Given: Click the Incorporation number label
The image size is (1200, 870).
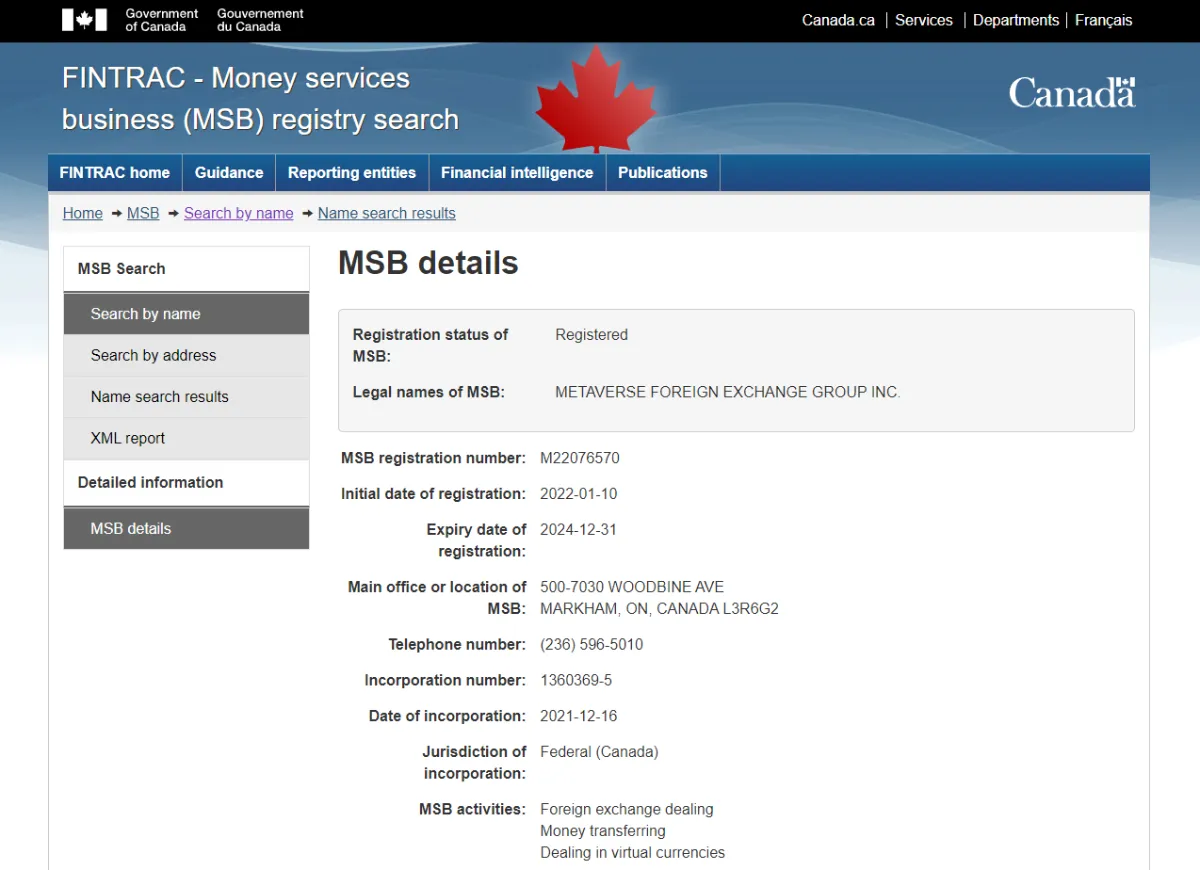Looking at the screenshot, I should (445, 681).
